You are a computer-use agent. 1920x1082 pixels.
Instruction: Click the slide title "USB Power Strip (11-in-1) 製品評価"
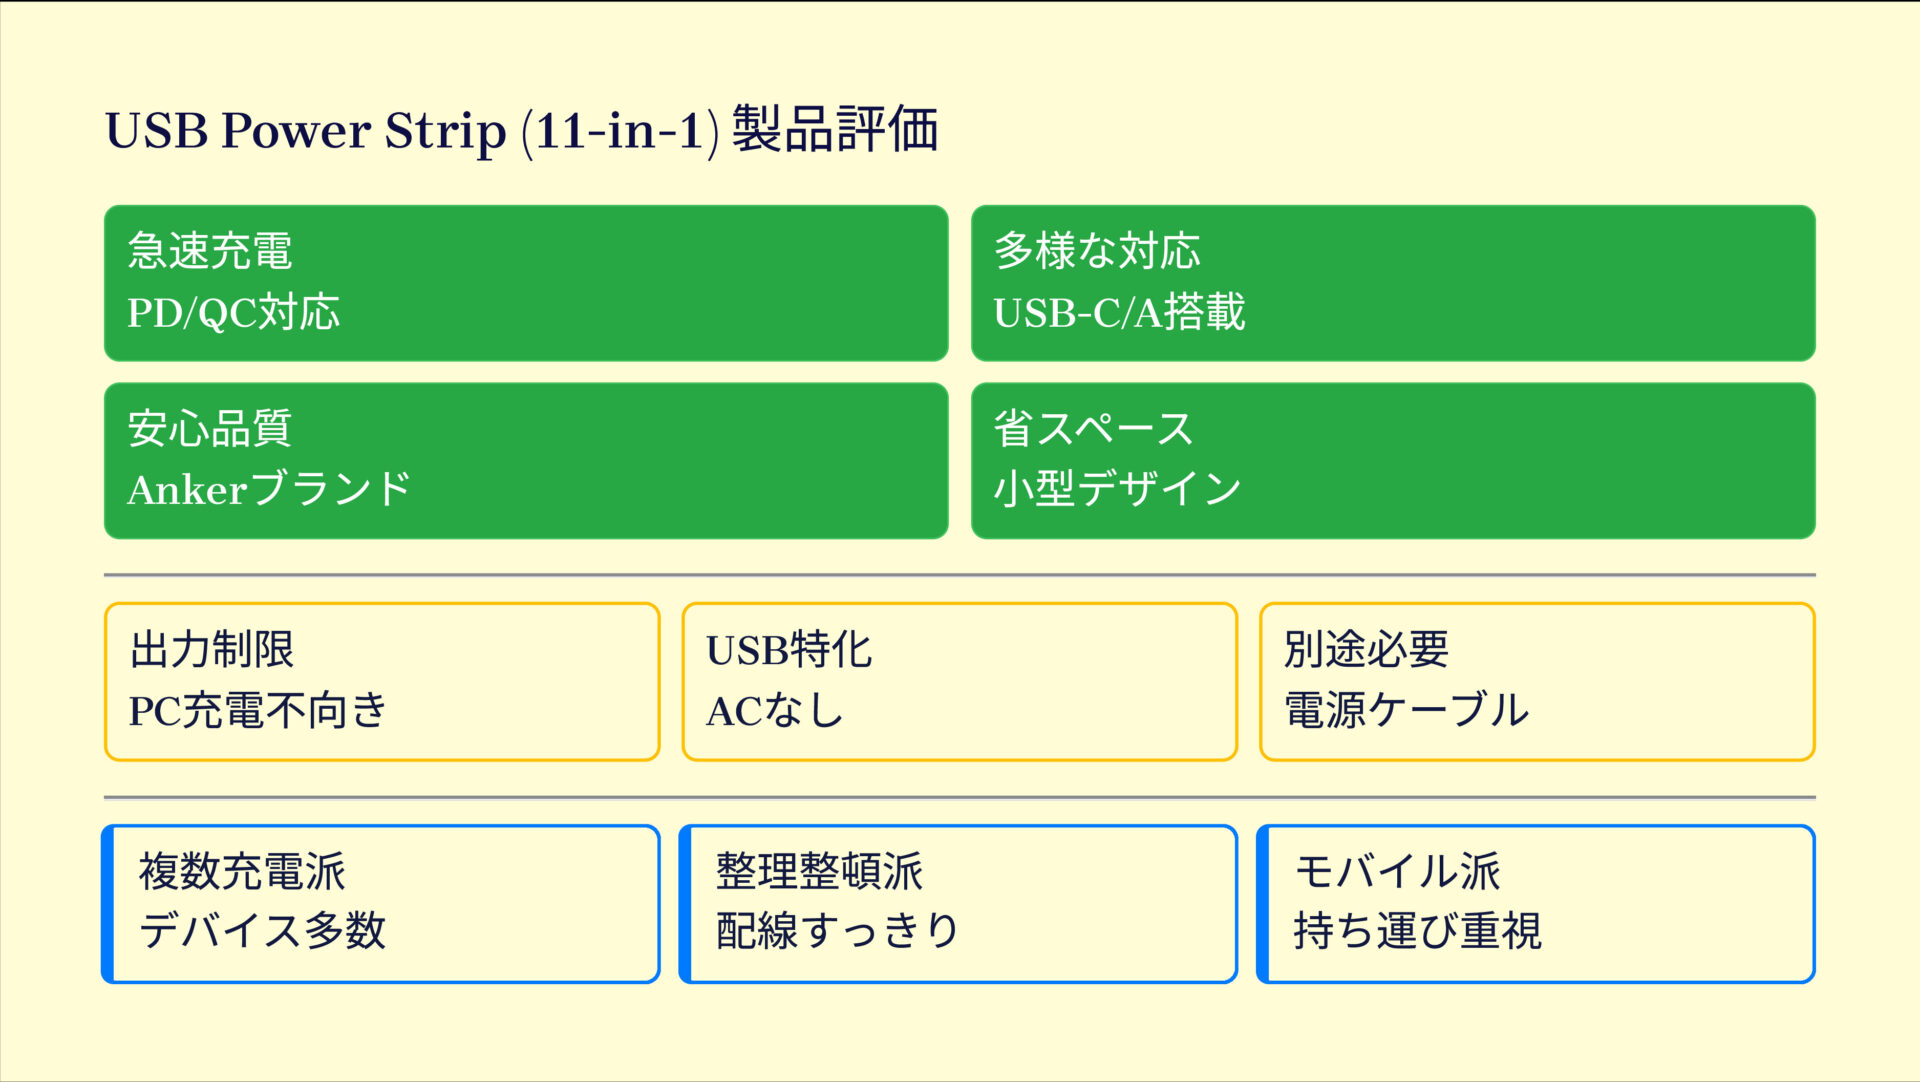pyautogui.click(x=521, y=131)
